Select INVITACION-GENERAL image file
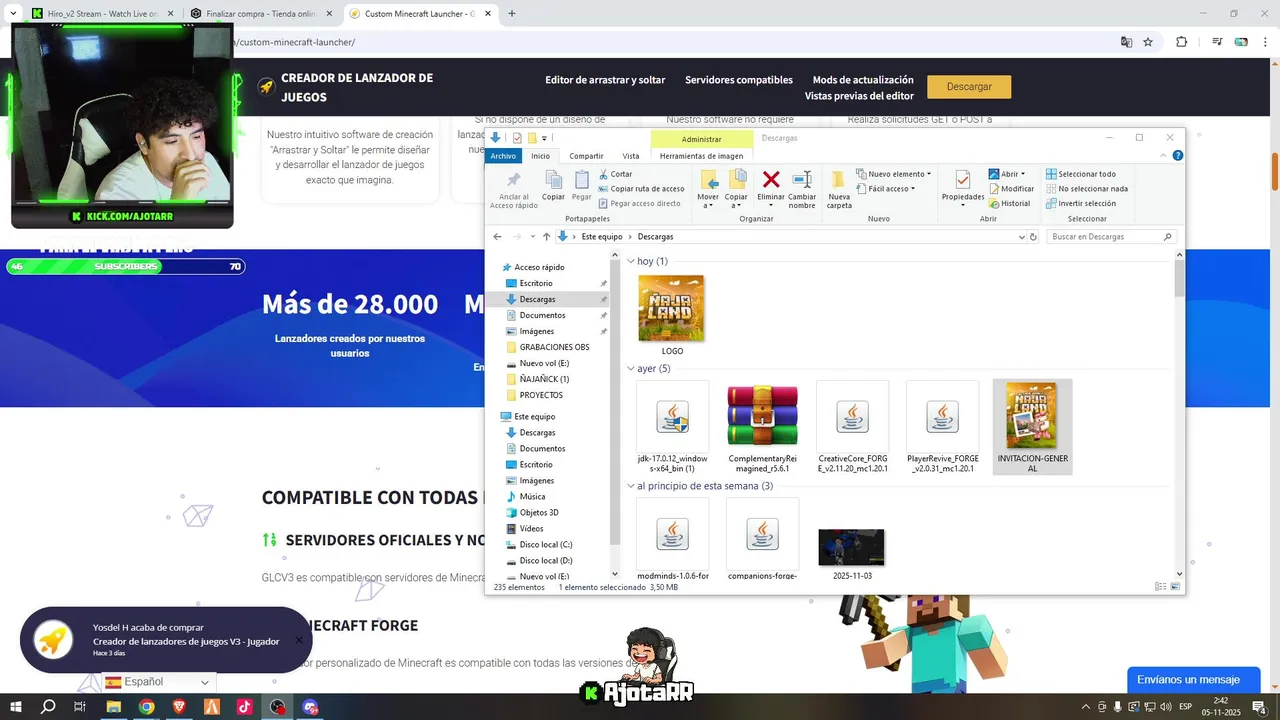1280x720 pixels. (1032, 427)
